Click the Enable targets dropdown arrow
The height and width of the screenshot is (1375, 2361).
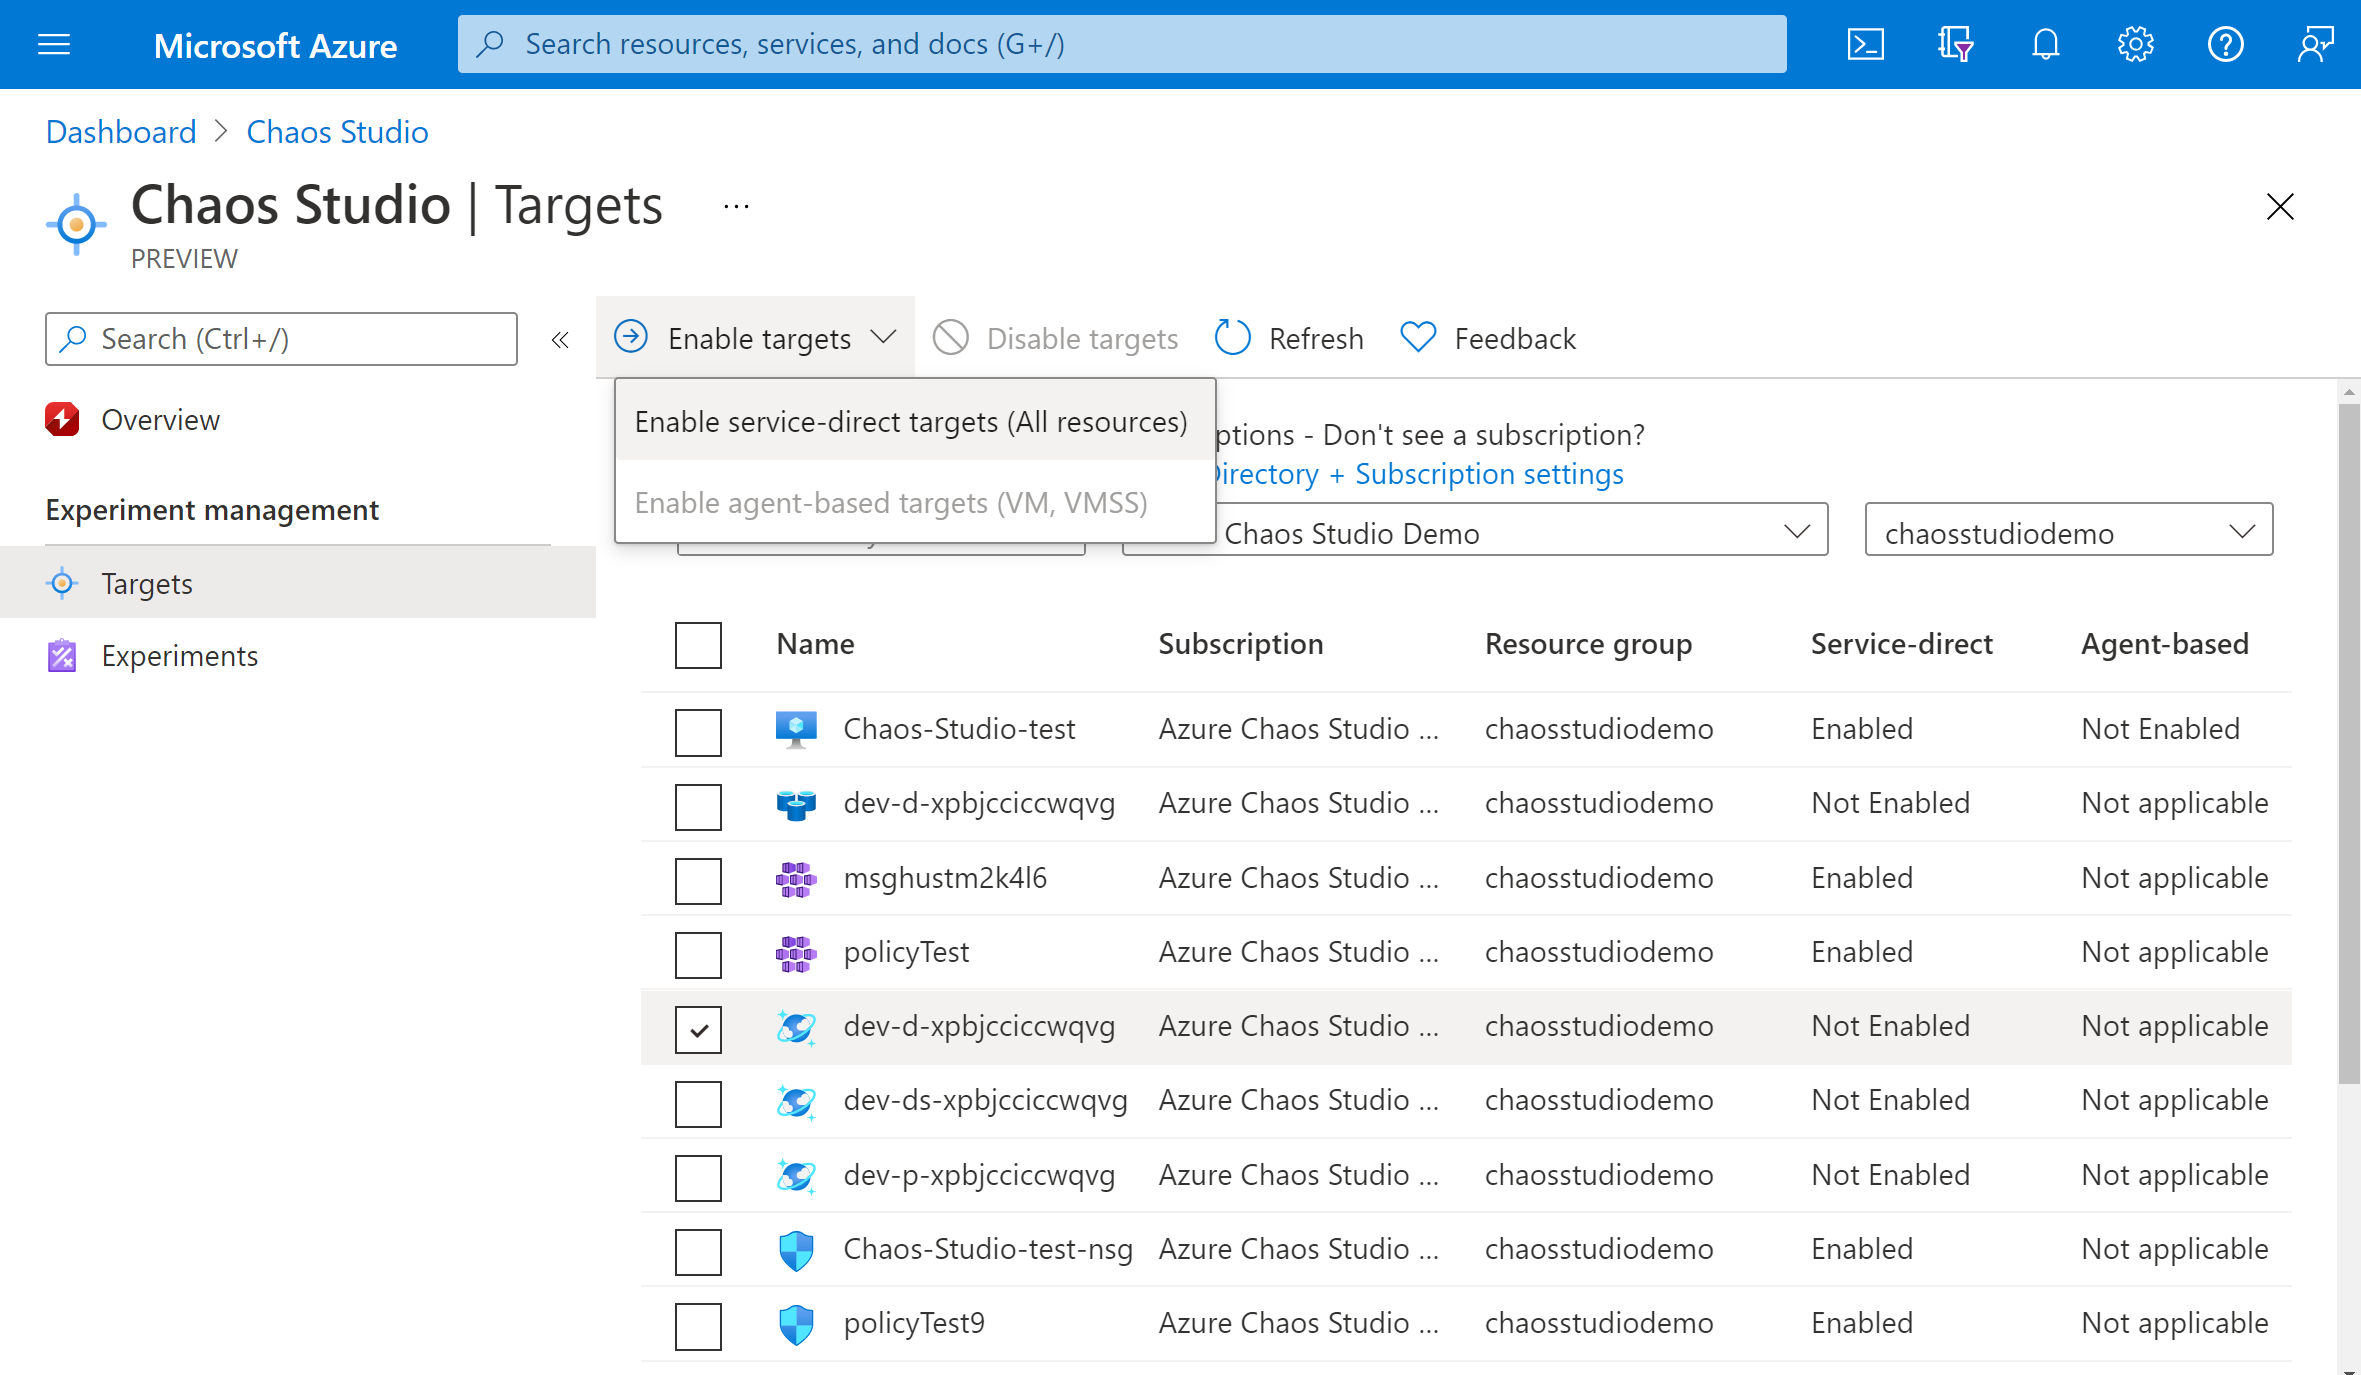click(884, 336)
